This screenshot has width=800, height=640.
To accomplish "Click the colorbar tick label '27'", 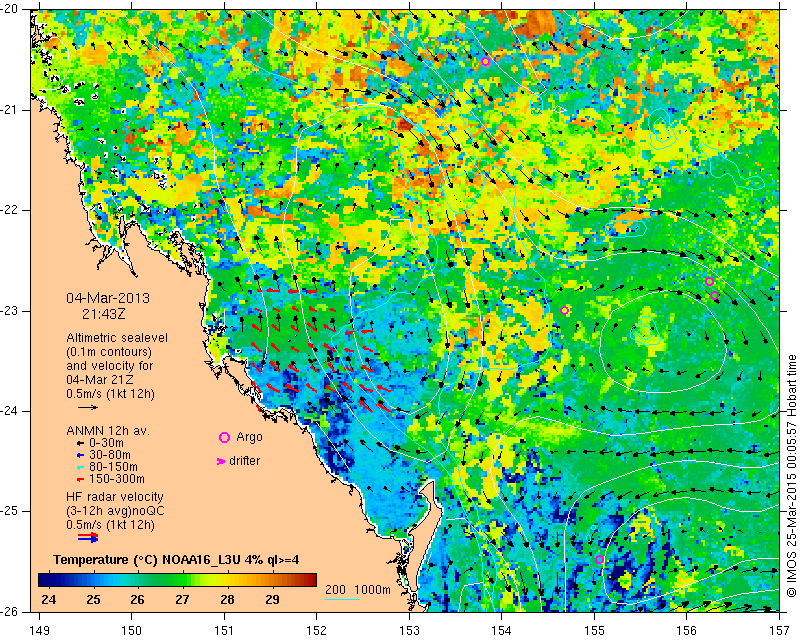I will 182,599.
